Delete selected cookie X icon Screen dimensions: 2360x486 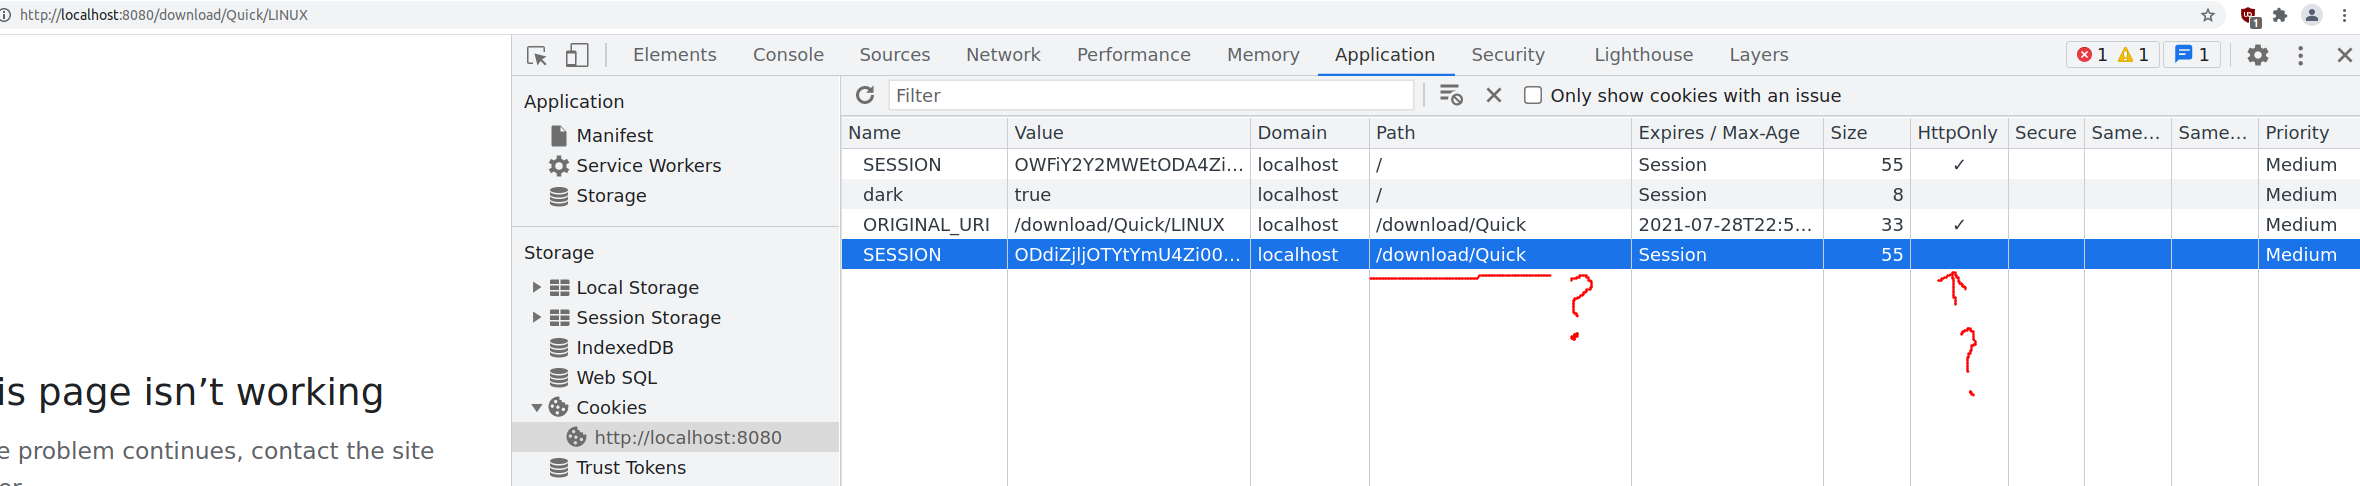click(1494, 95)
